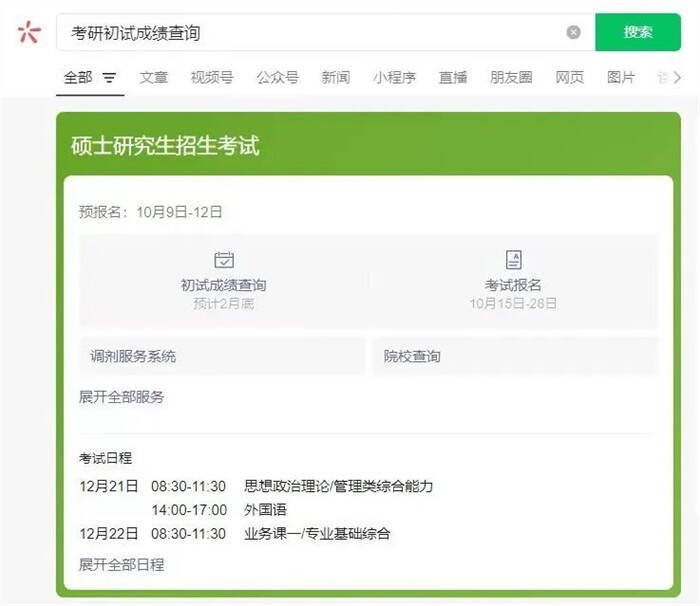This screenshot has height=606, width=700.
Task: Open the 公众号 tab
Action: (277, 78)
